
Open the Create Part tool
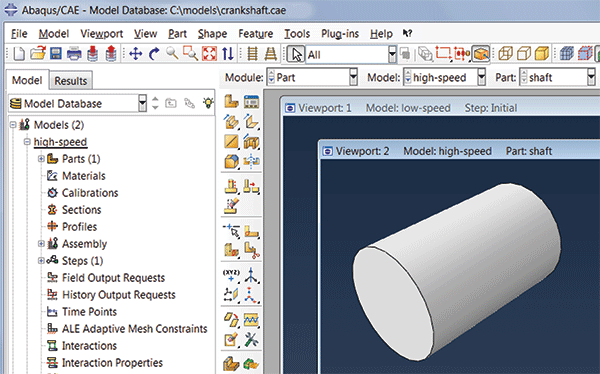pos(231,102)
